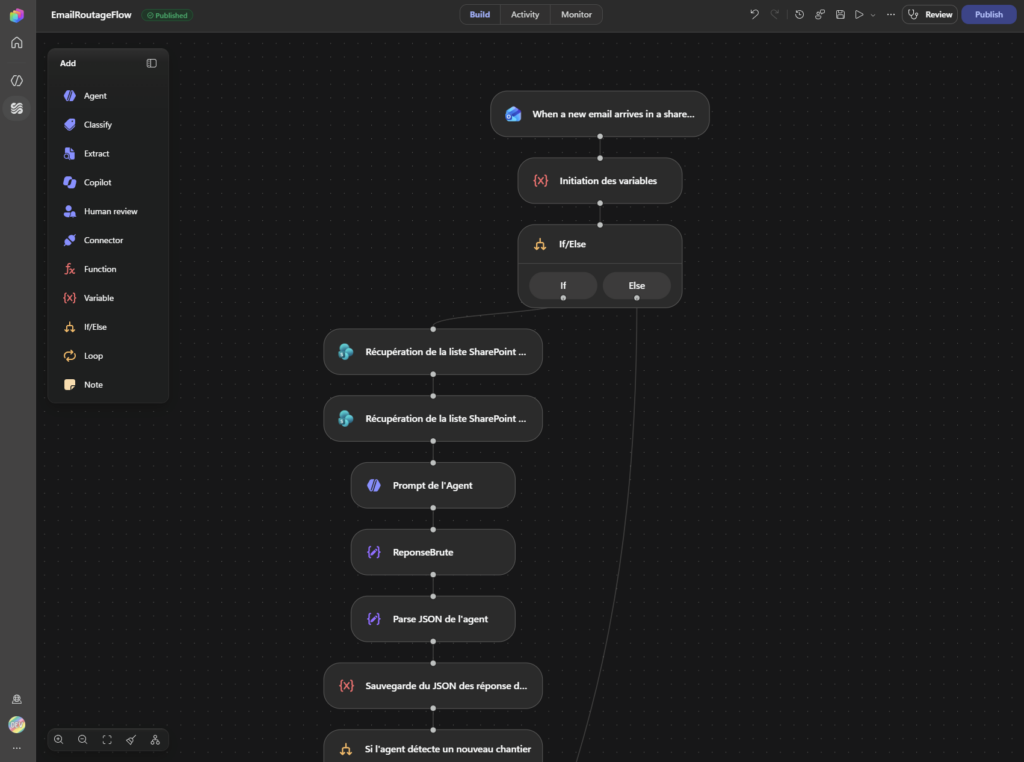Screen dimensions: 1024x762
Task: Save the flow
Action: click(840, 14)
